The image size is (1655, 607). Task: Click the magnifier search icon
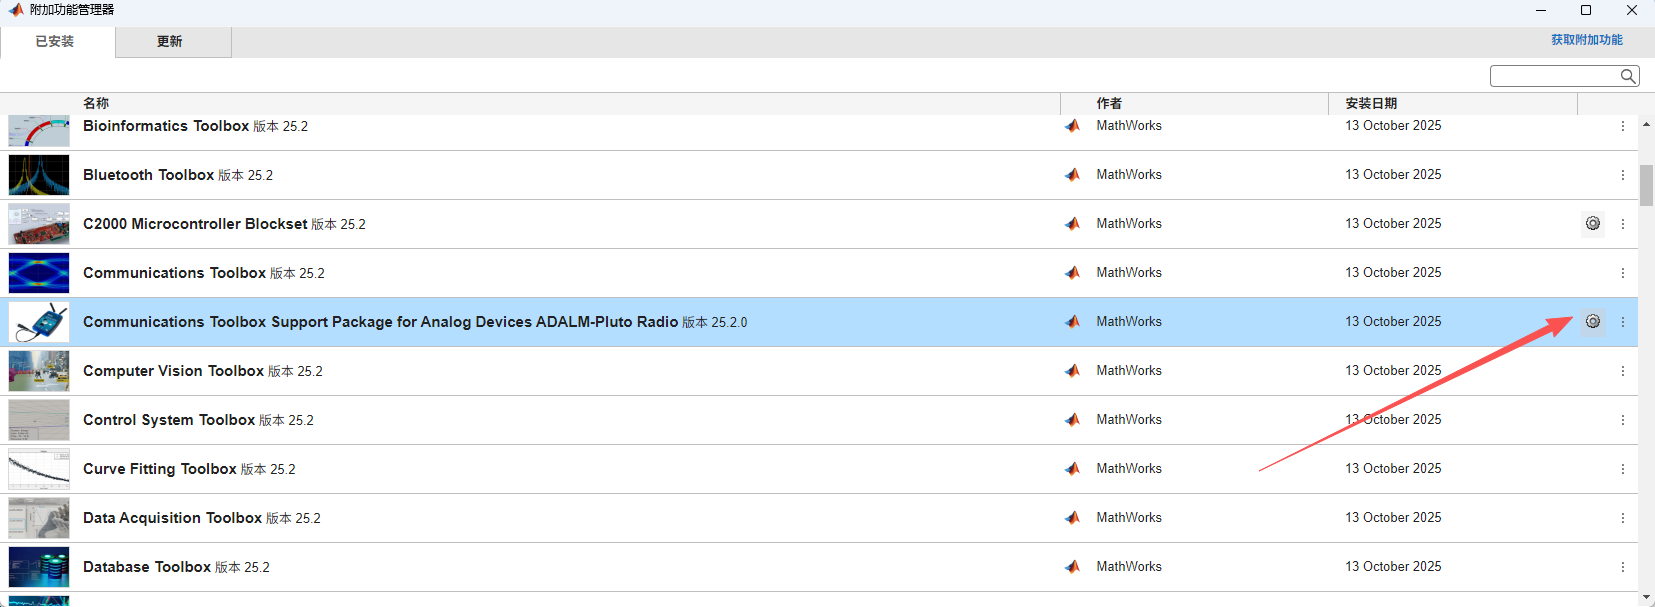click(x=1628, y=76)
